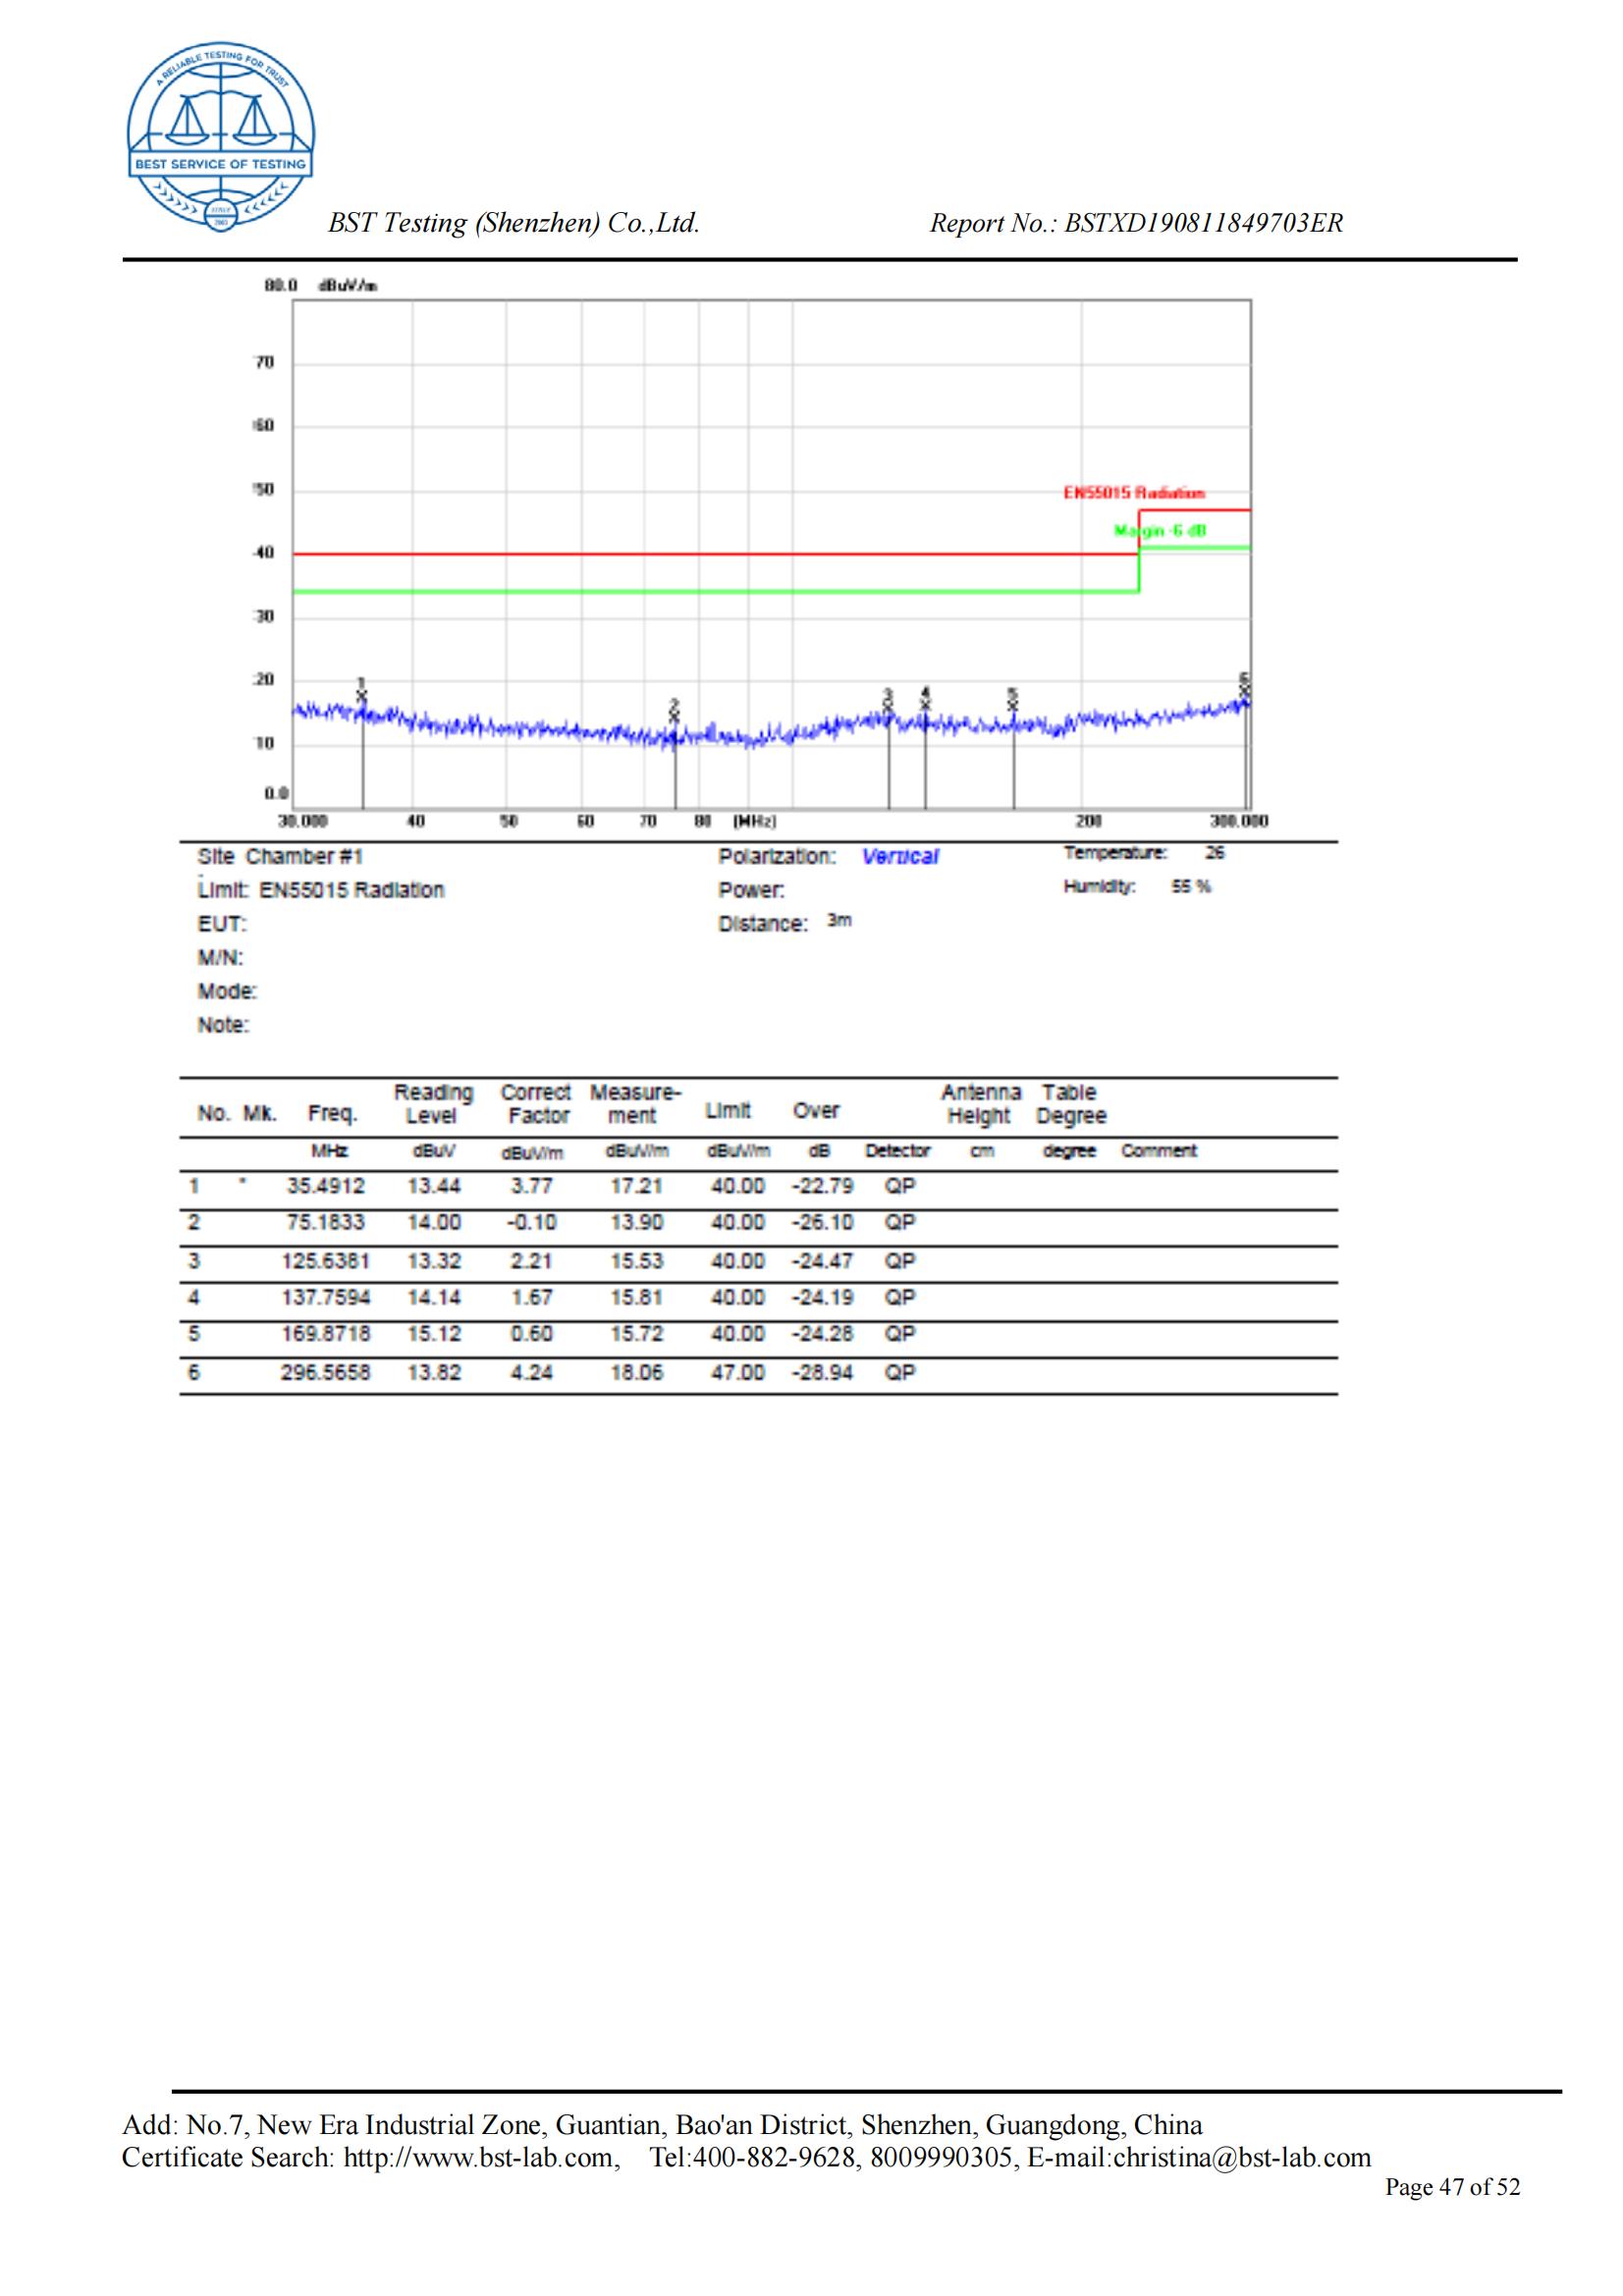This screenshot has width=1623, height=2296.
Task: Click peak marker 2 near 75 MHz
Action: 674,713
